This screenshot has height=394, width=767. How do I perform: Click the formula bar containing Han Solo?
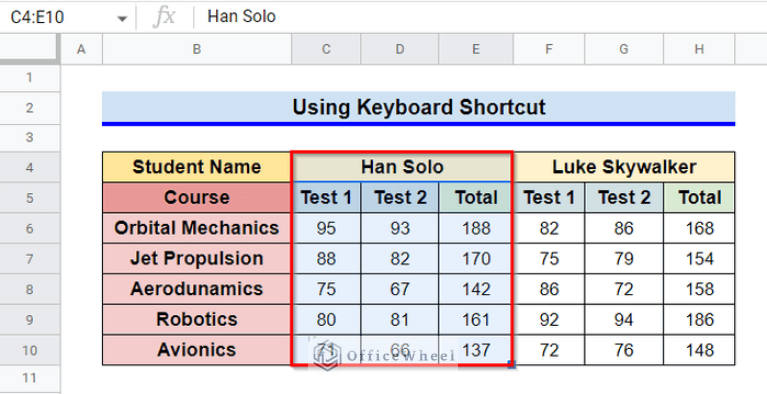479,17
